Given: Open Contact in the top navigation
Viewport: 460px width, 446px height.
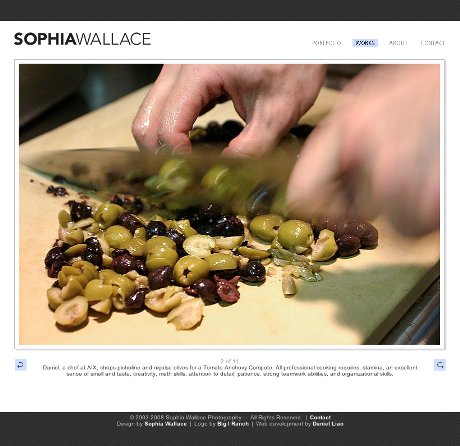Looking at the screenshot, I should tap(433, 43).
